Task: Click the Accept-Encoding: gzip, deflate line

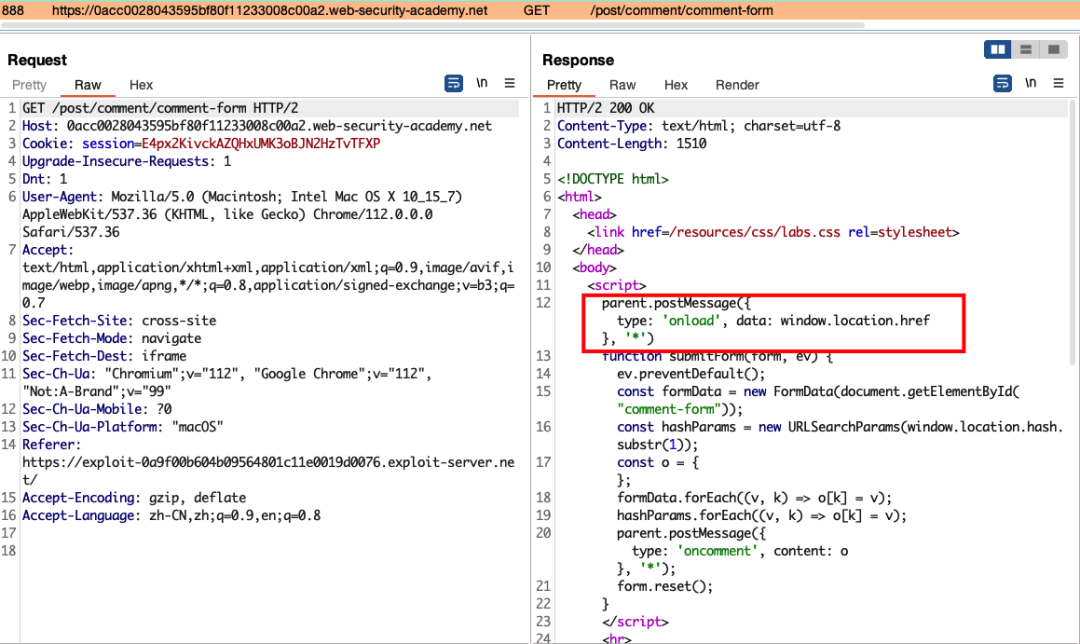Action: coord(134,498)
